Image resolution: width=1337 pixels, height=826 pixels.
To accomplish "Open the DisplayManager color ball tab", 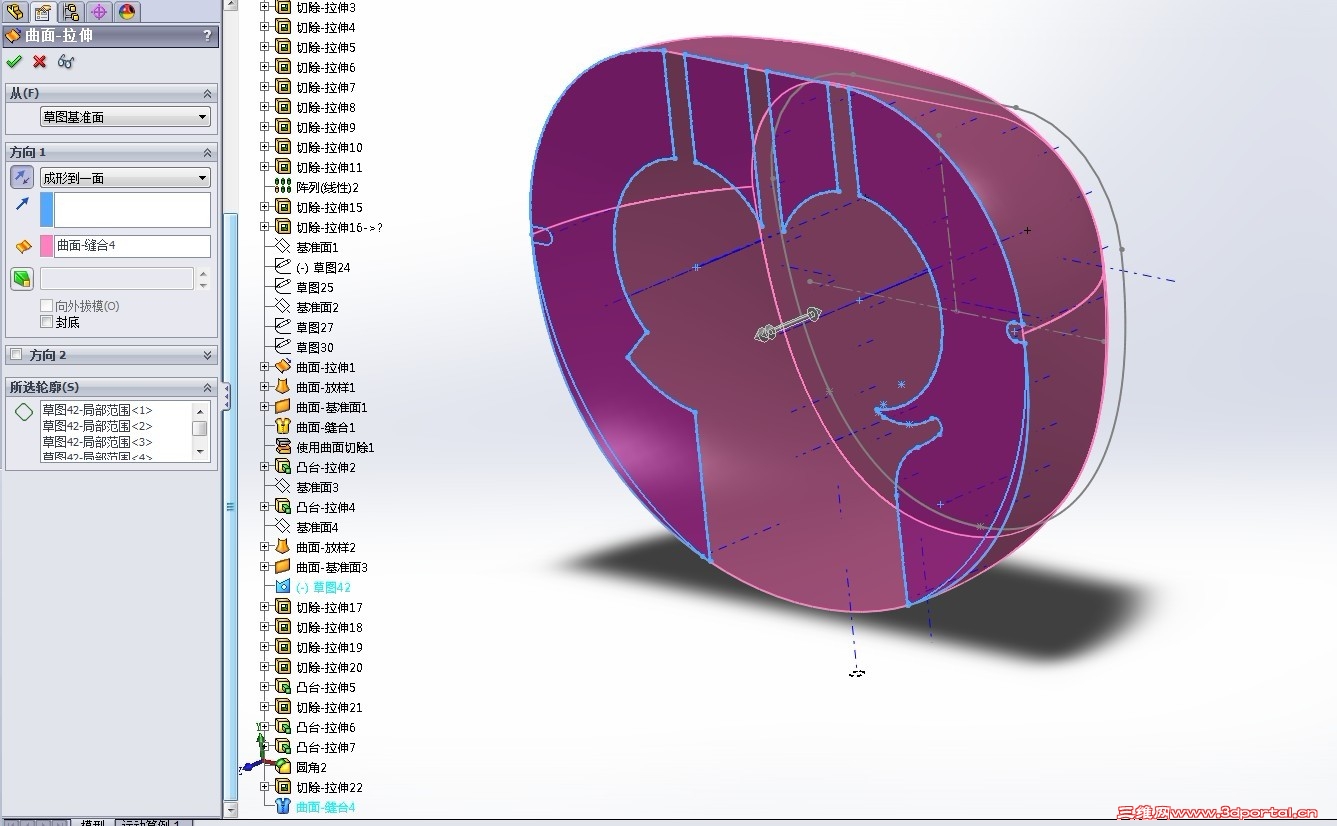I will (127, 11).
